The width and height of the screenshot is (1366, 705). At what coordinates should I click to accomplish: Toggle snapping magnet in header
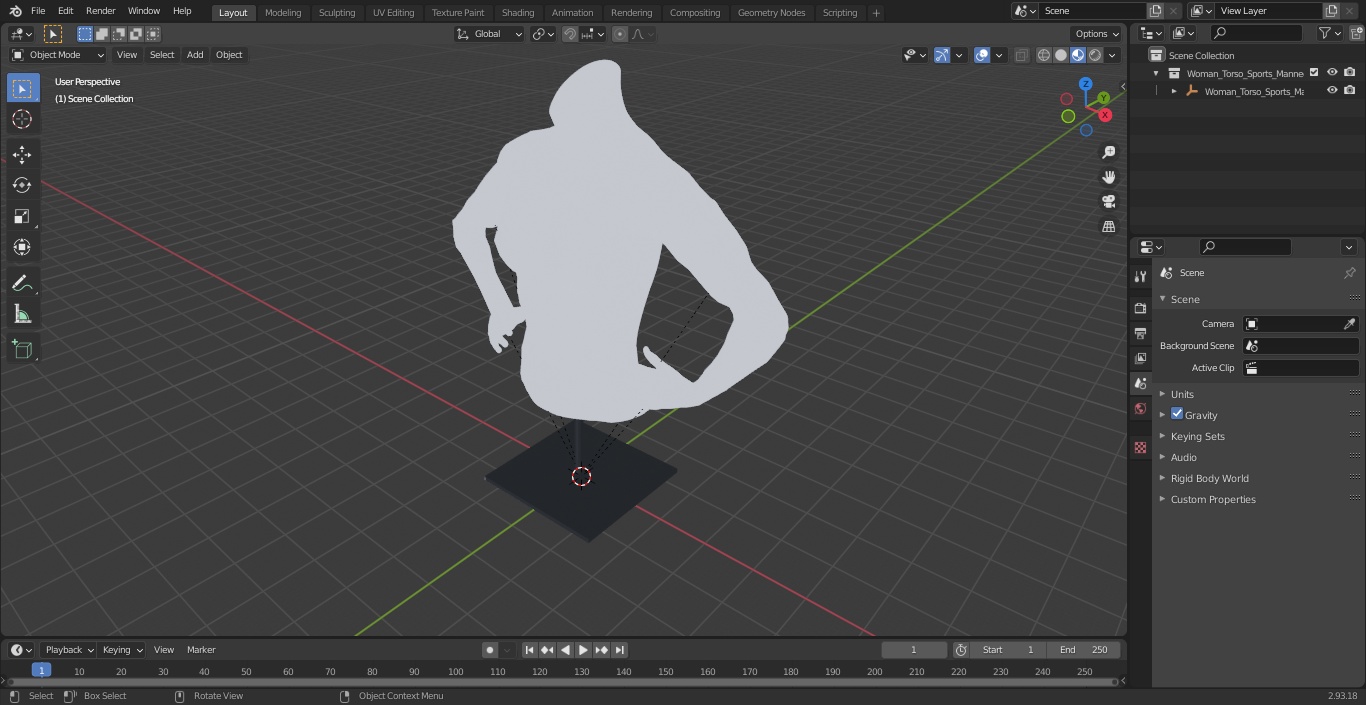pos(570,34)
